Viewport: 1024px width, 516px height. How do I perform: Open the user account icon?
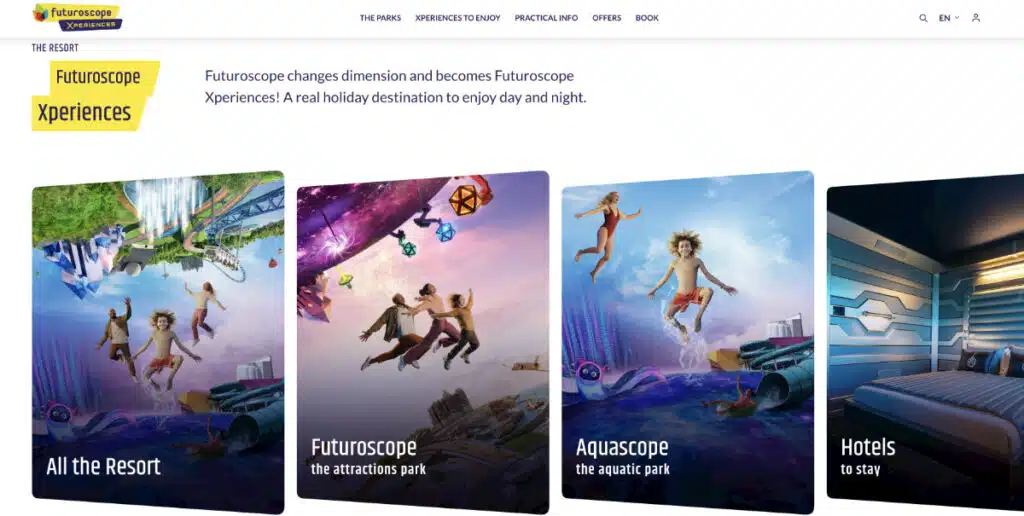tap(976, 18)
